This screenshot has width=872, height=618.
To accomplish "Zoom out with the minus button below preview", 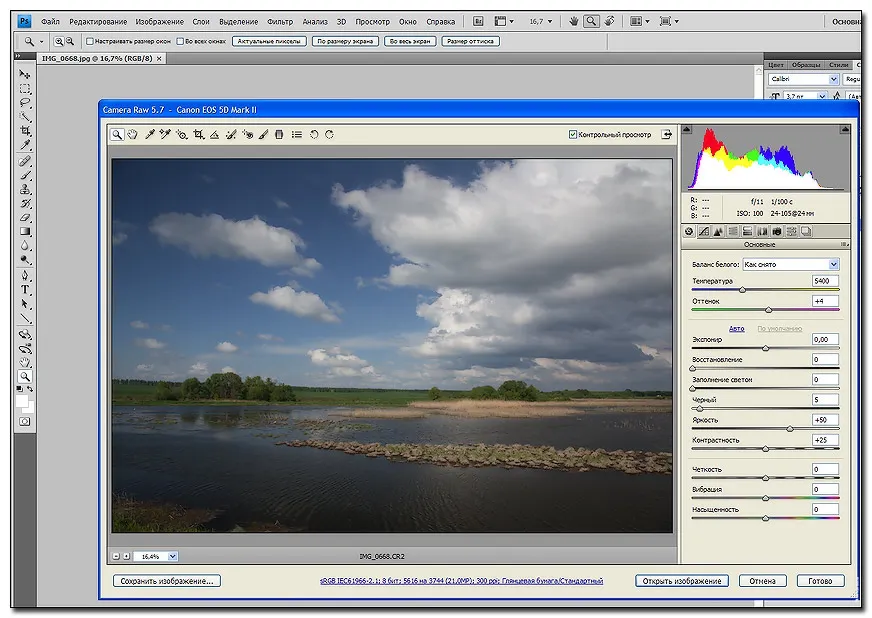I will click(116, 556).
